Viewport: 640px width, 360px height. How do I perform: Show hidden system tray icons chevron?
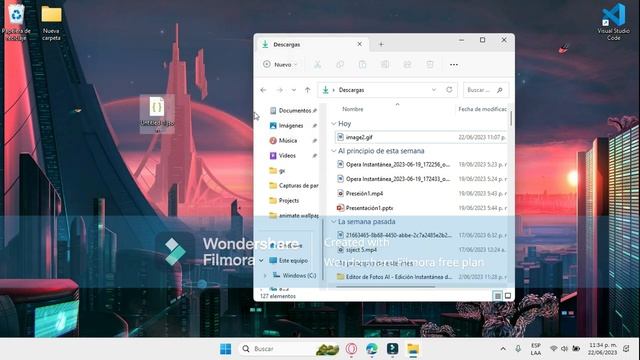[503, 349]
